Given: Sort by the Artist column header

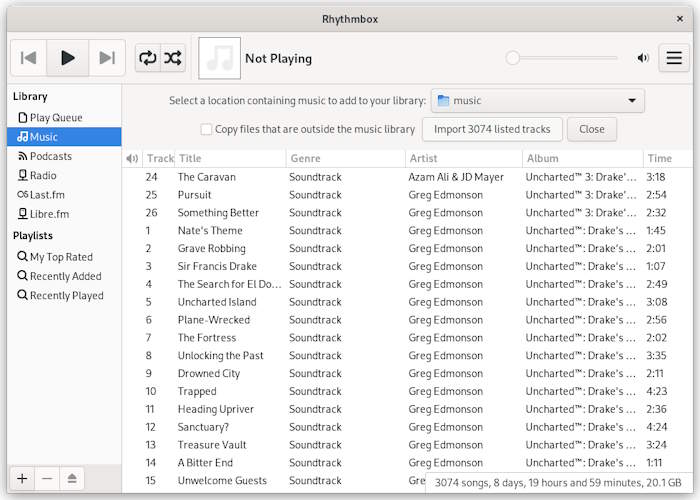Looking at the screenshot, I should coord(464,158).
